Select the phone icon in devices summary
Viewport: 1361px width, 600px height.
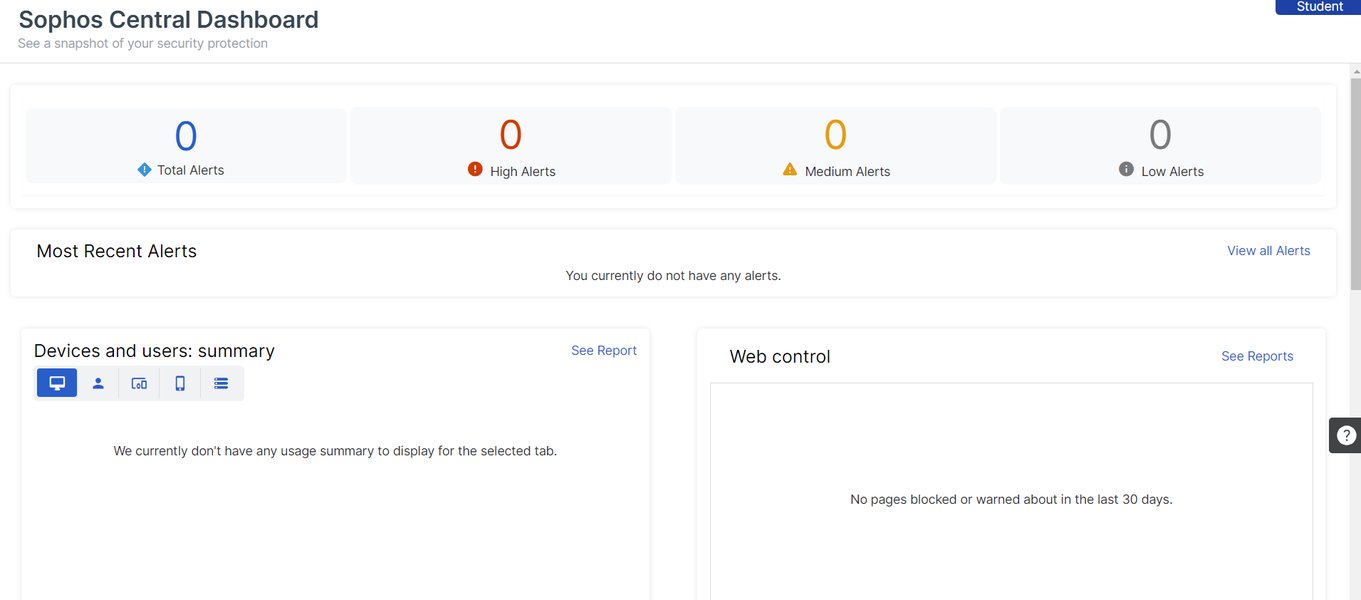(x=180, y=382)
